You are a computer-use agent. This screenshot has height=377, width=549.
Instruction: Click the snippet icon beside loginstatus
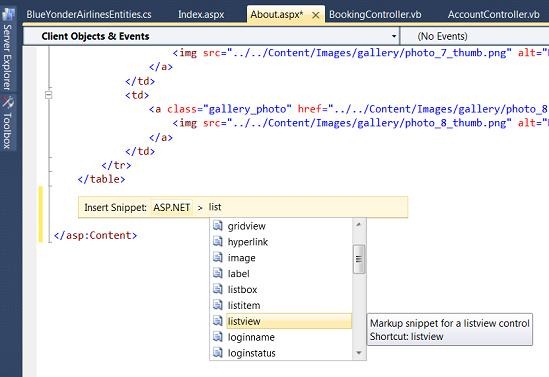(x=218, y=352)
